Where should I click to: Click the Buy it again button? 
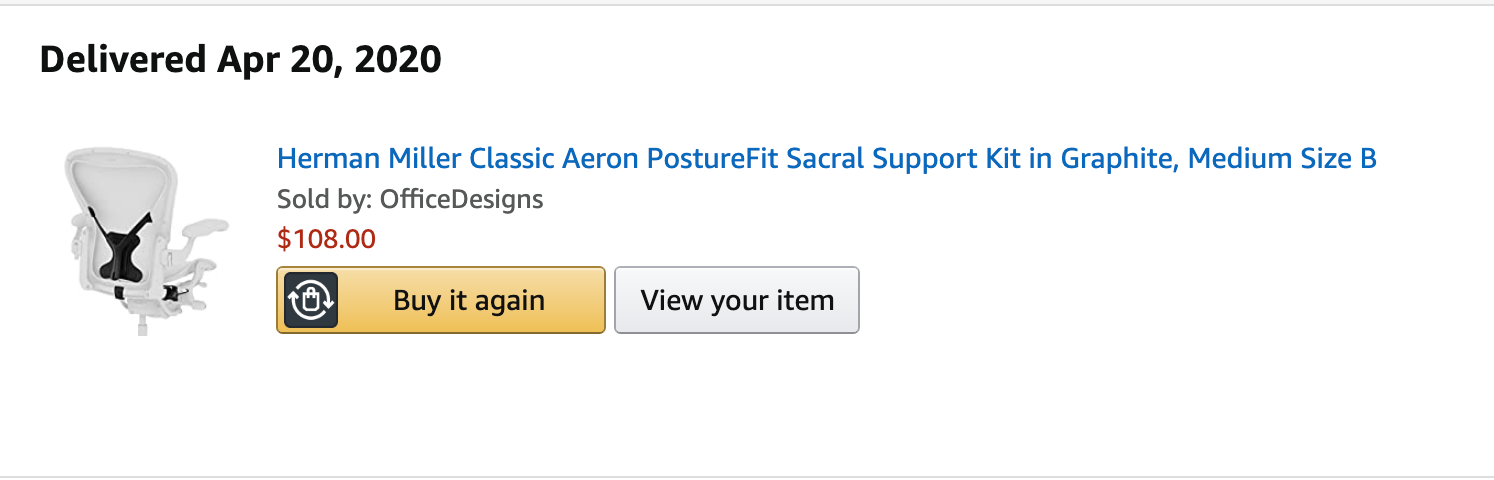point(441,300)
